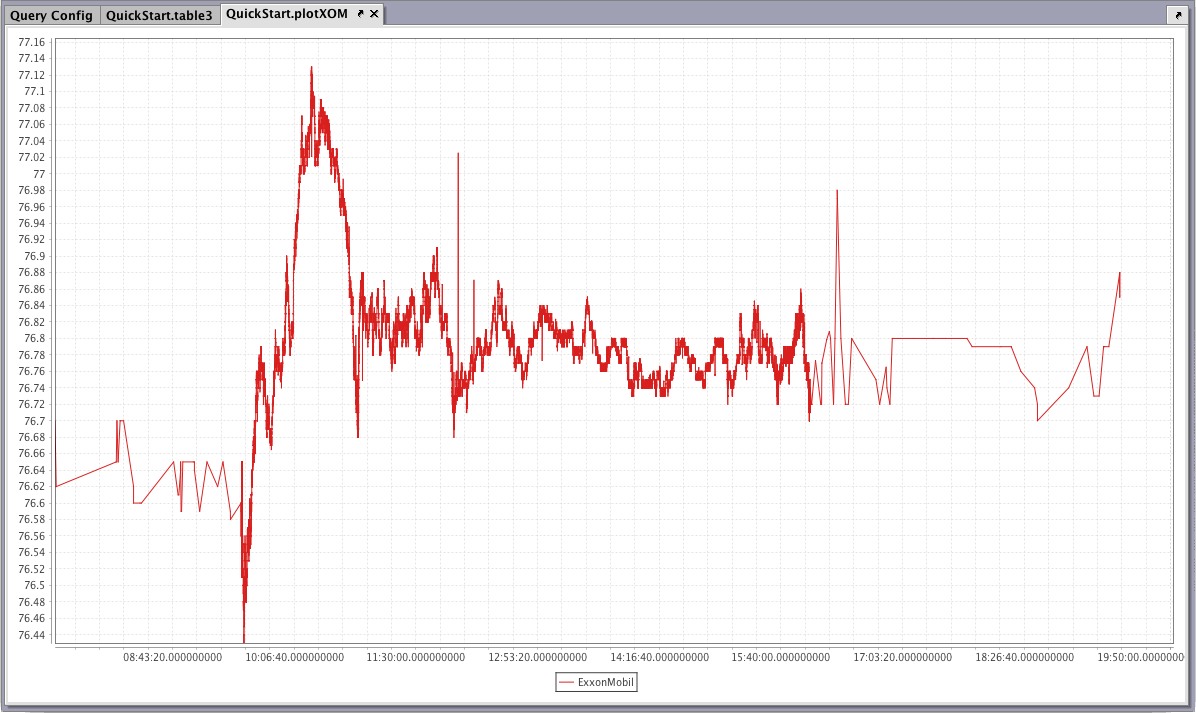Close the QuickStart.plotXOM tab

(374, 14)
